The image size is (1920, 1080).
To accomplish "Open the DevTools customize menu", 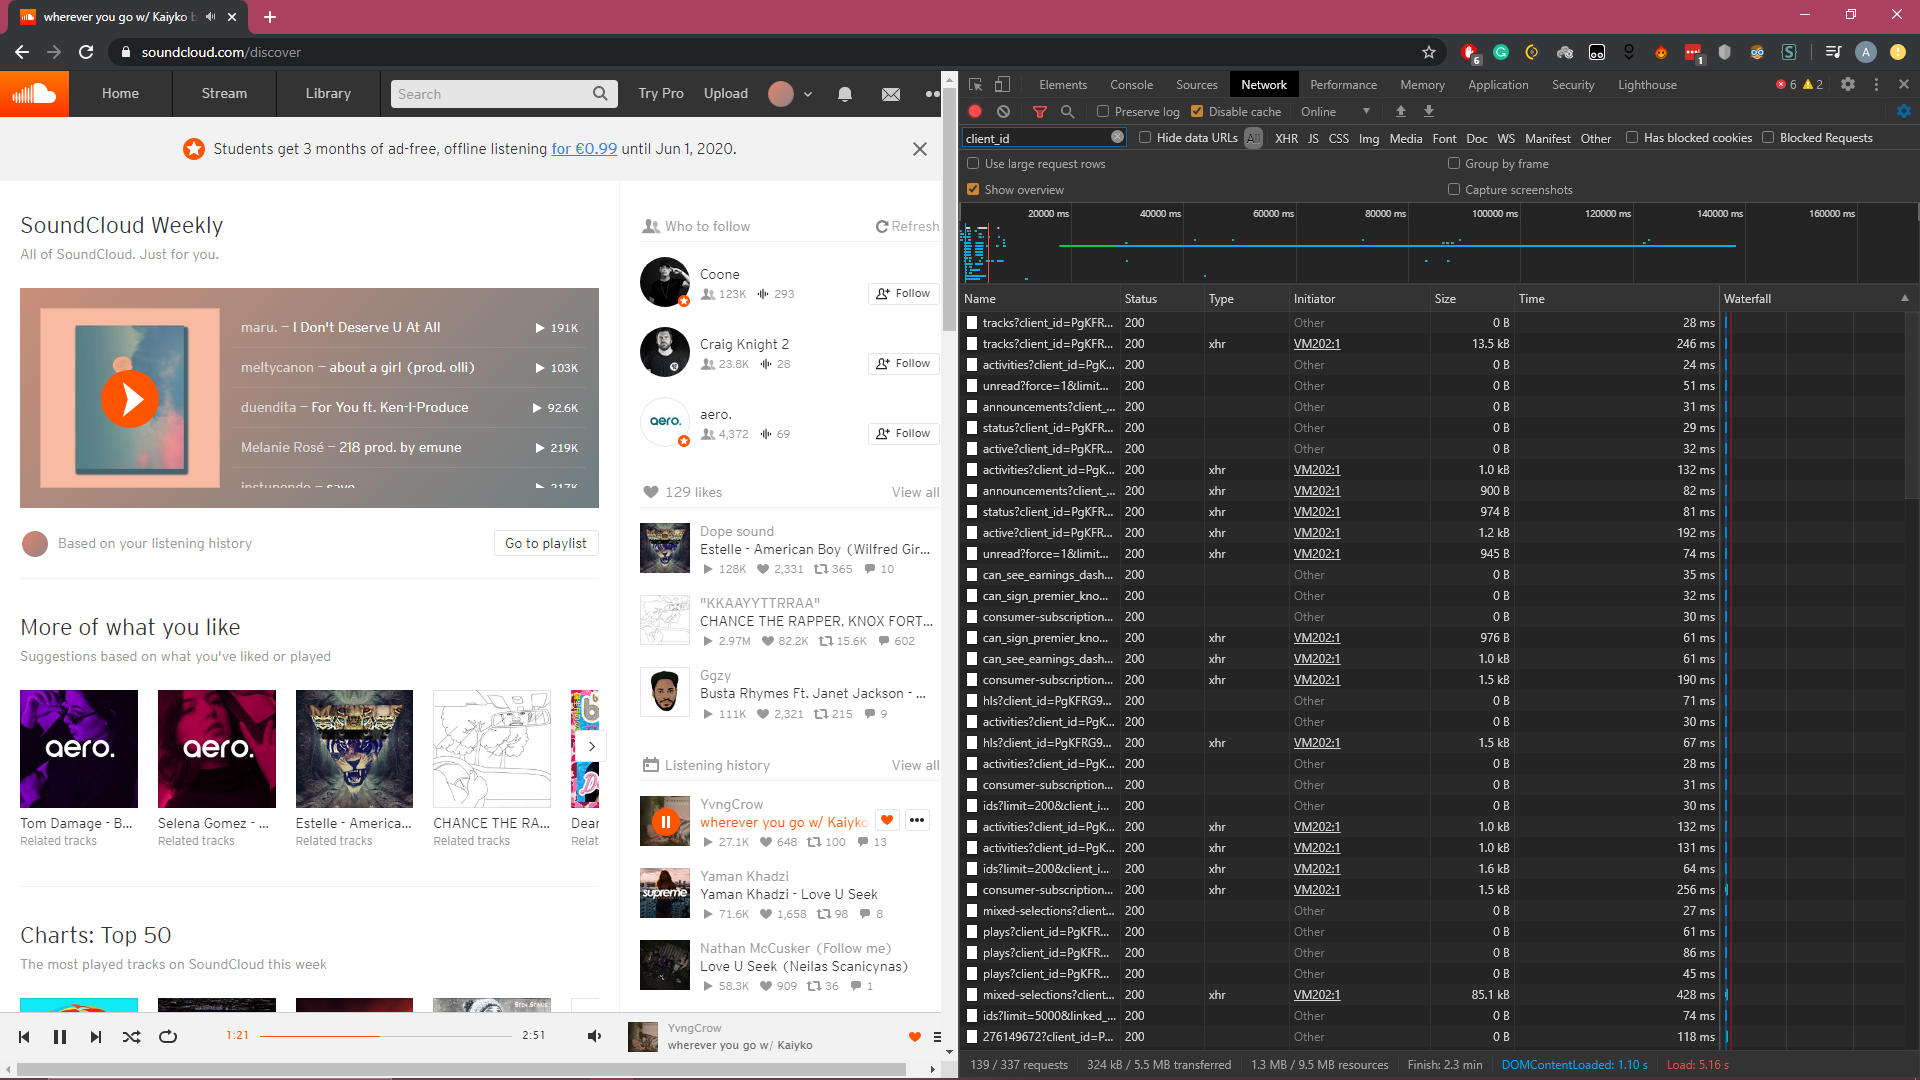I will 1876,85.
